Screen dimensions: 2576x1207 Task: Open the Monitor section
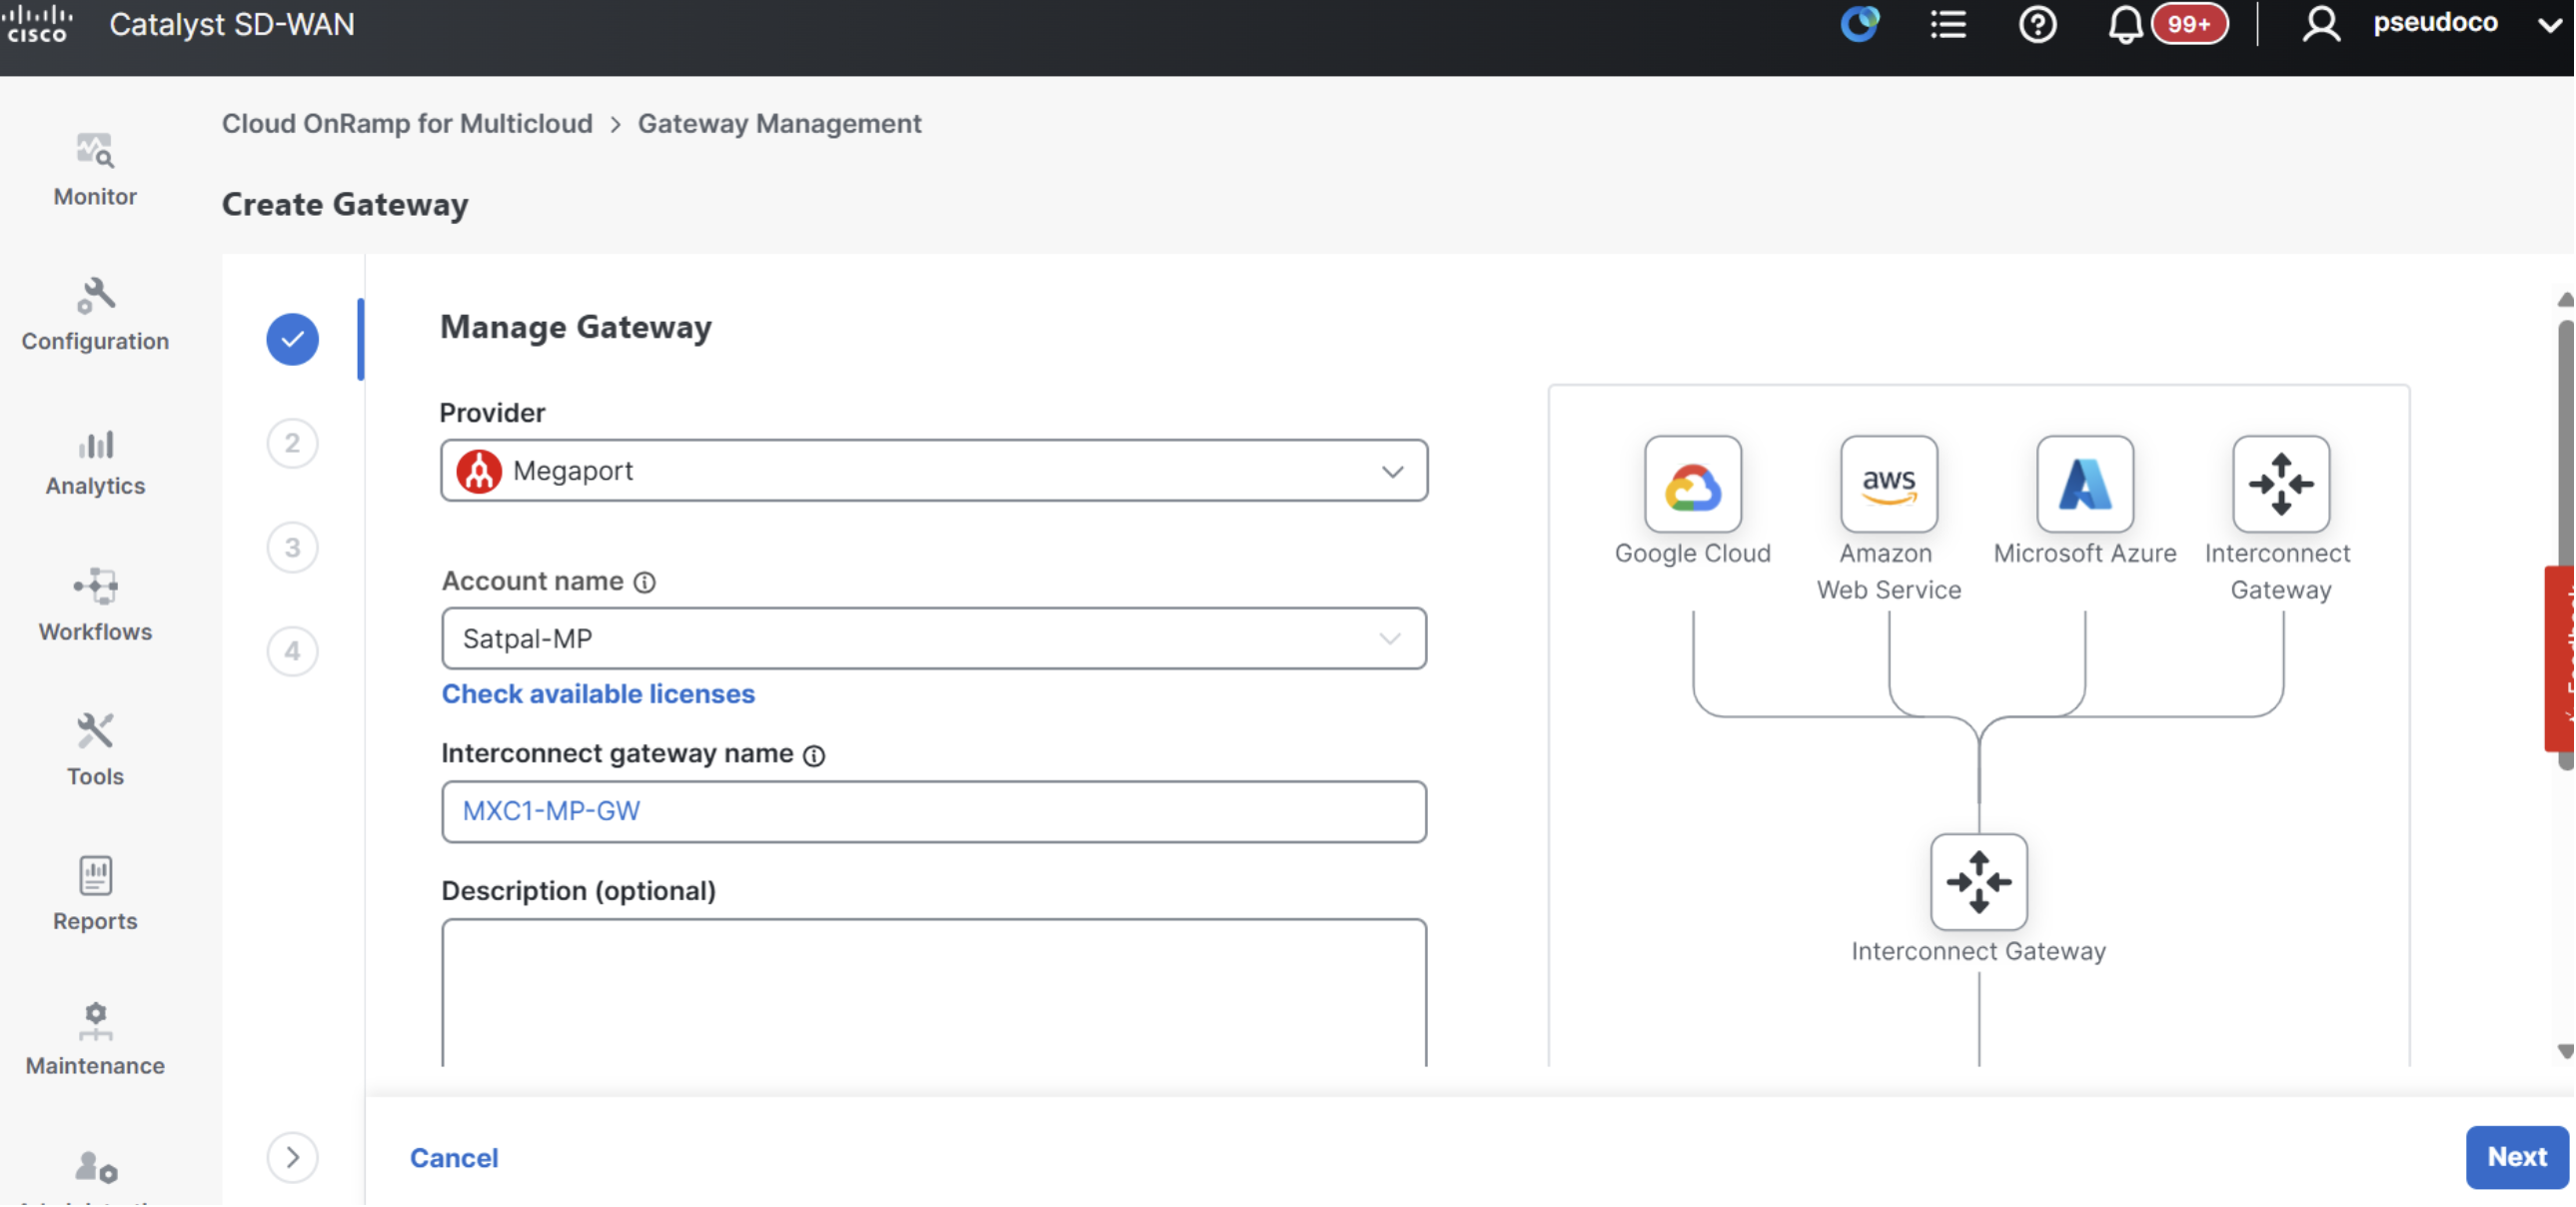click(x=95, y=170)
